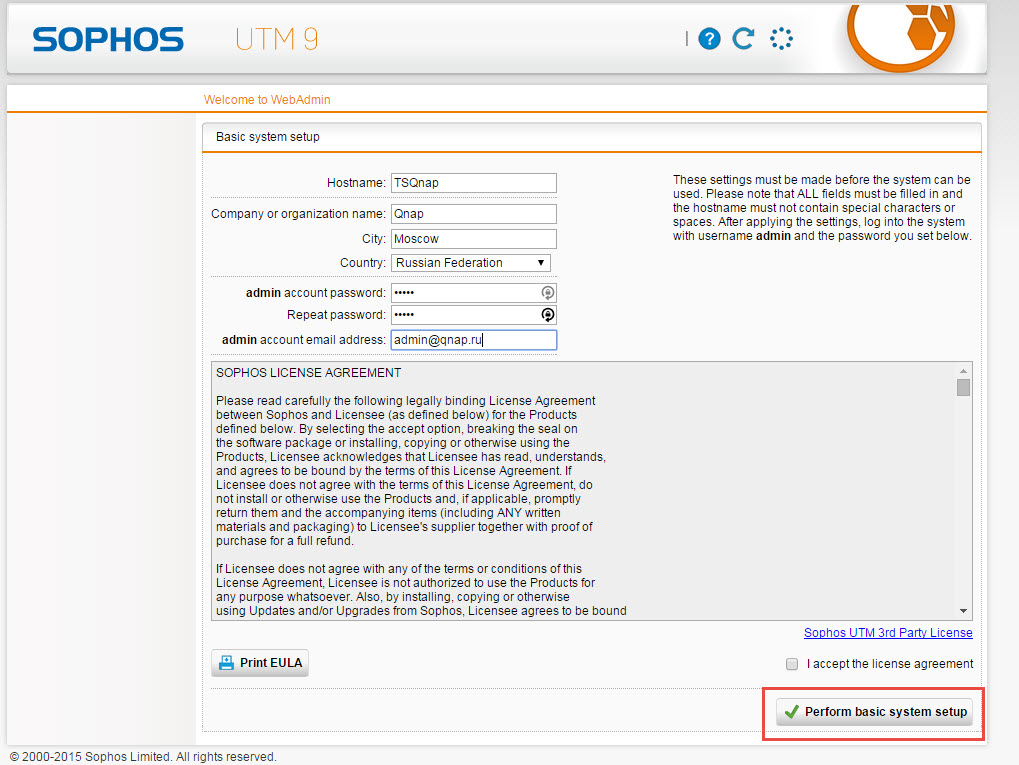Open the blue help question-mark icon
Image resolution: width=1019 pixels, height=765 pixels.
[x=709, y=39]
